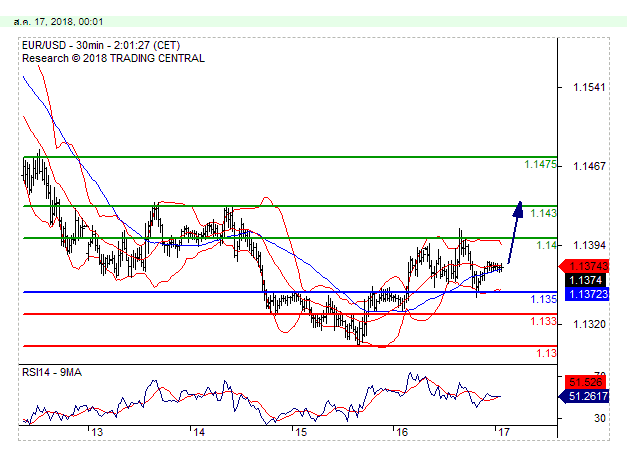Click the red 51.526 RSI value tag

[586, 382]
